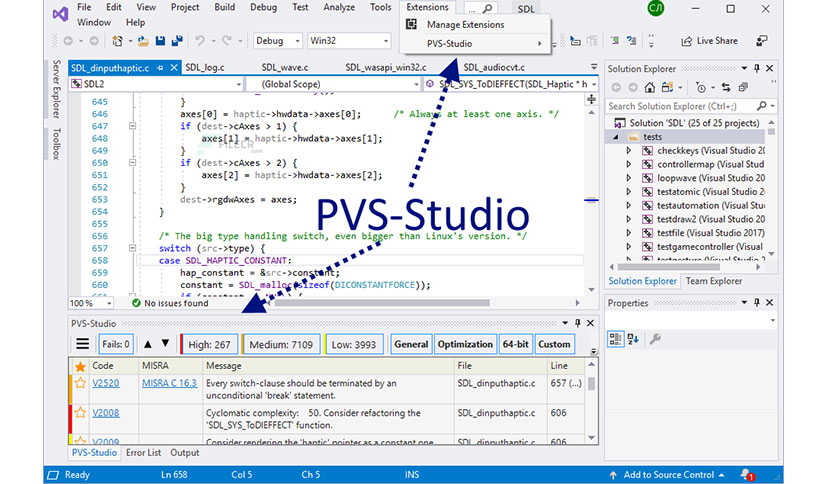Click the Save All icon
Image resolution: width=836 pixels, height=484 pixels.
tap(177, 41)
